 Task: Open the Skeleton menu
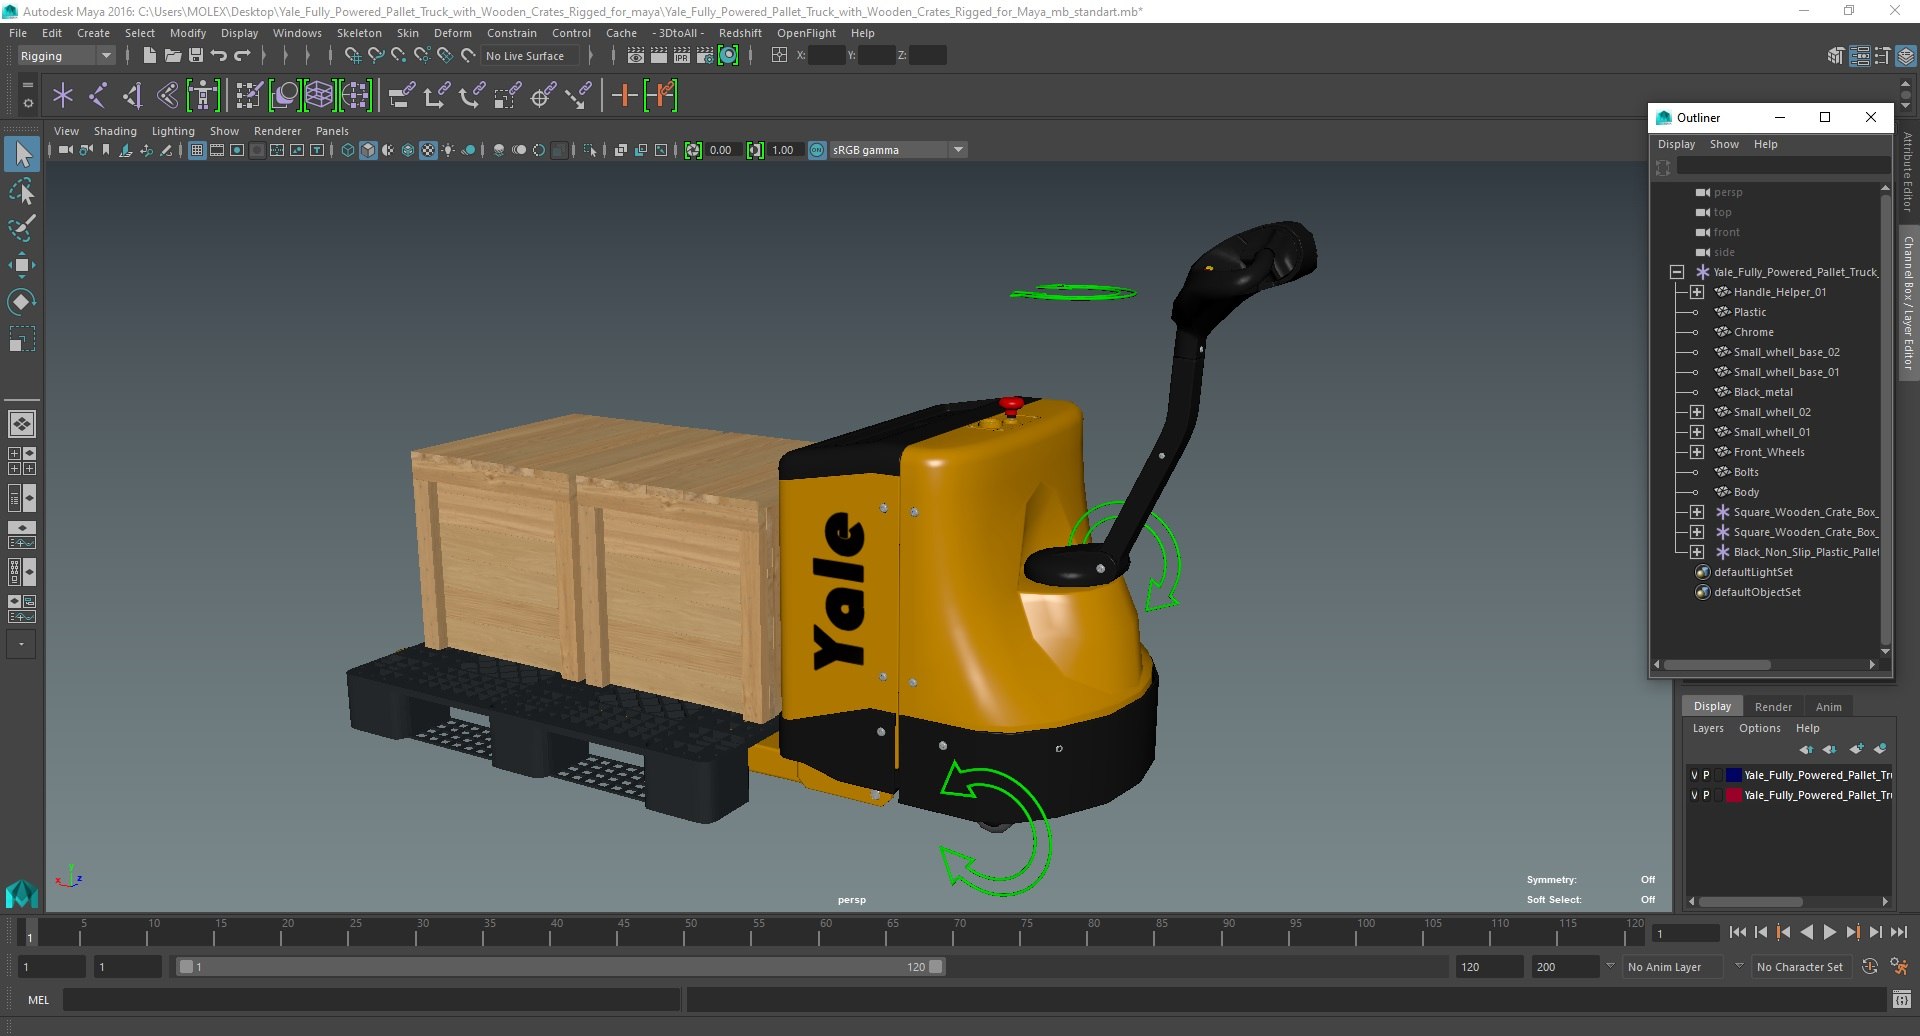(359, 33)
